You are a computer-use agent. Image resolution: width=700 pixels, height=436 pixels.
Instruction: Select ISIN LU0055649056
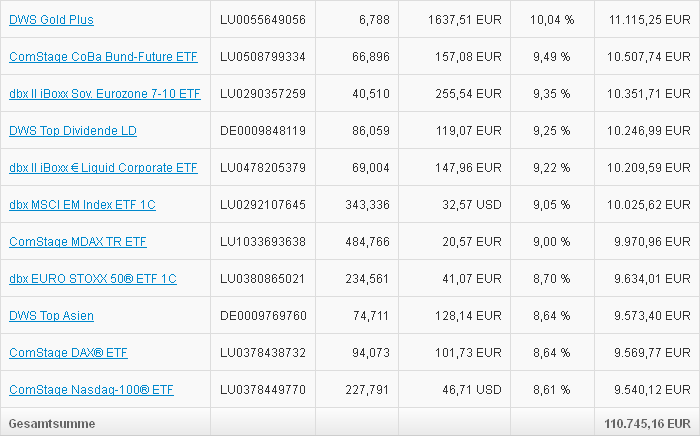[x=263, y=20]
